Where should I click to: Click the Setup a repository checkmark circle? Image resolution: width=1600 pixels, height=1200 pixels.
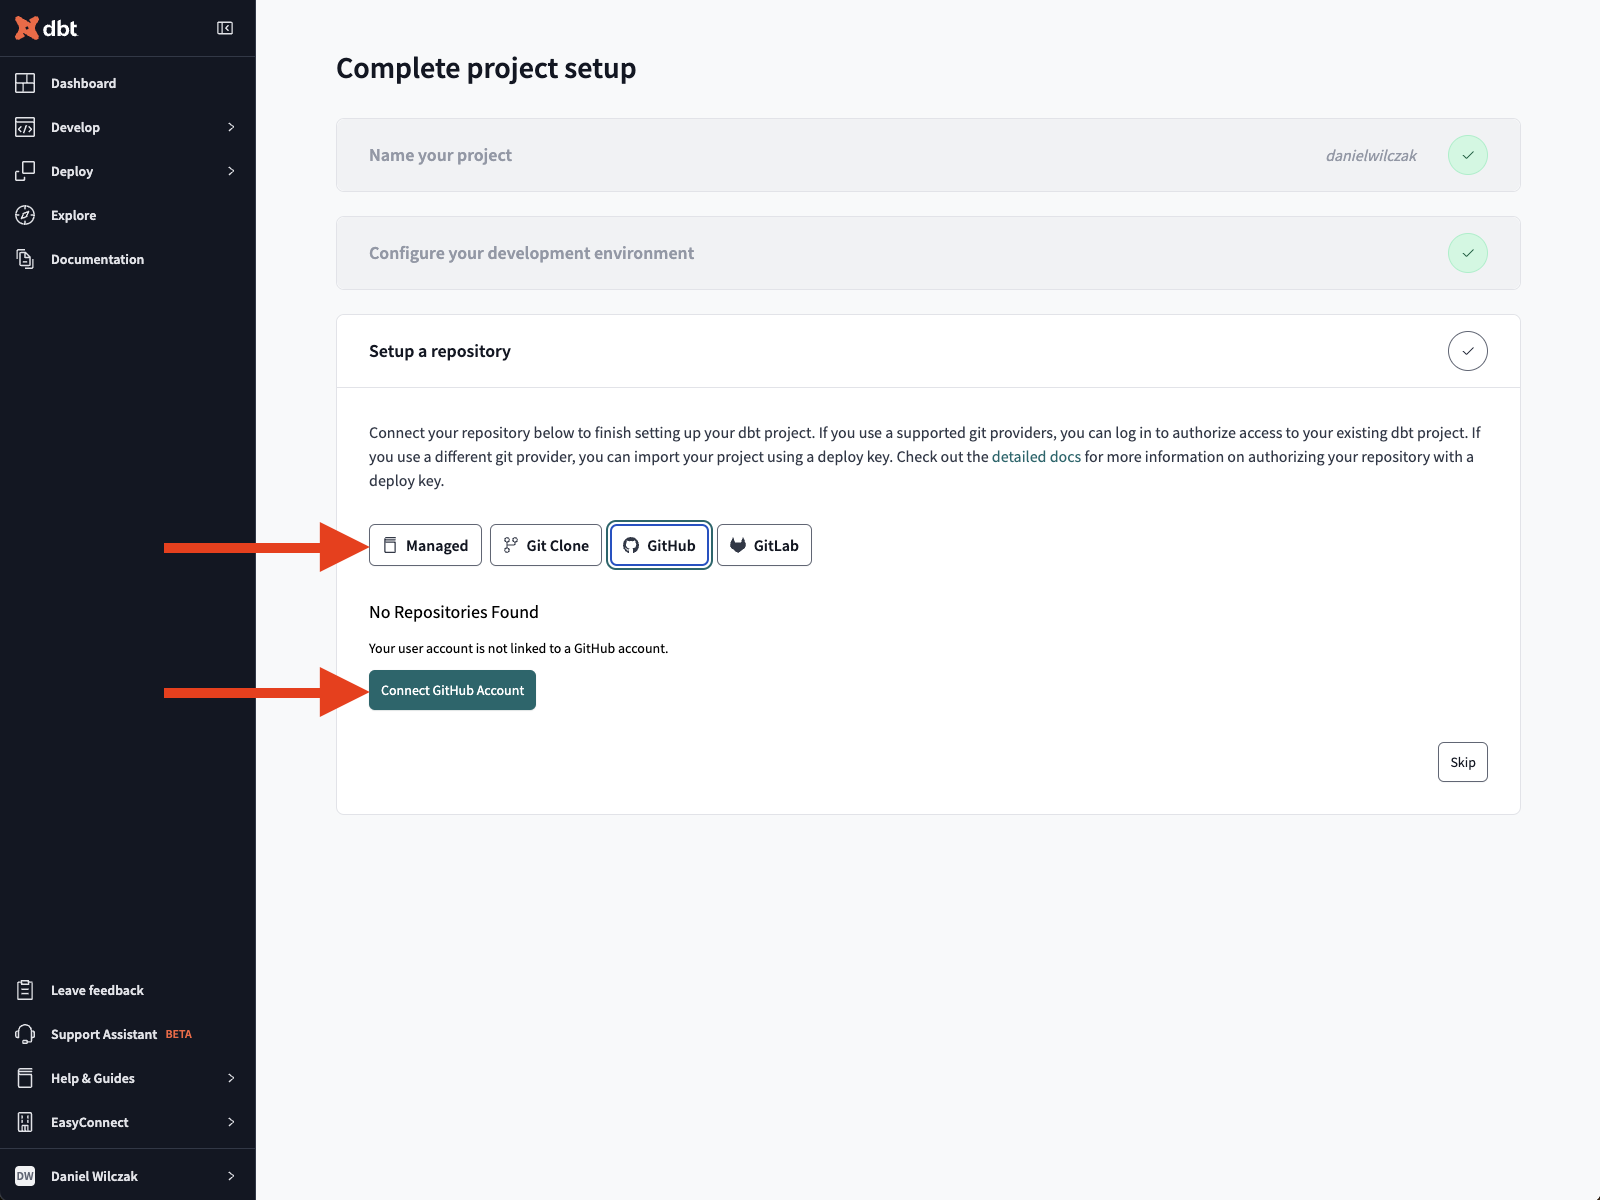[x=1467, y=351]
